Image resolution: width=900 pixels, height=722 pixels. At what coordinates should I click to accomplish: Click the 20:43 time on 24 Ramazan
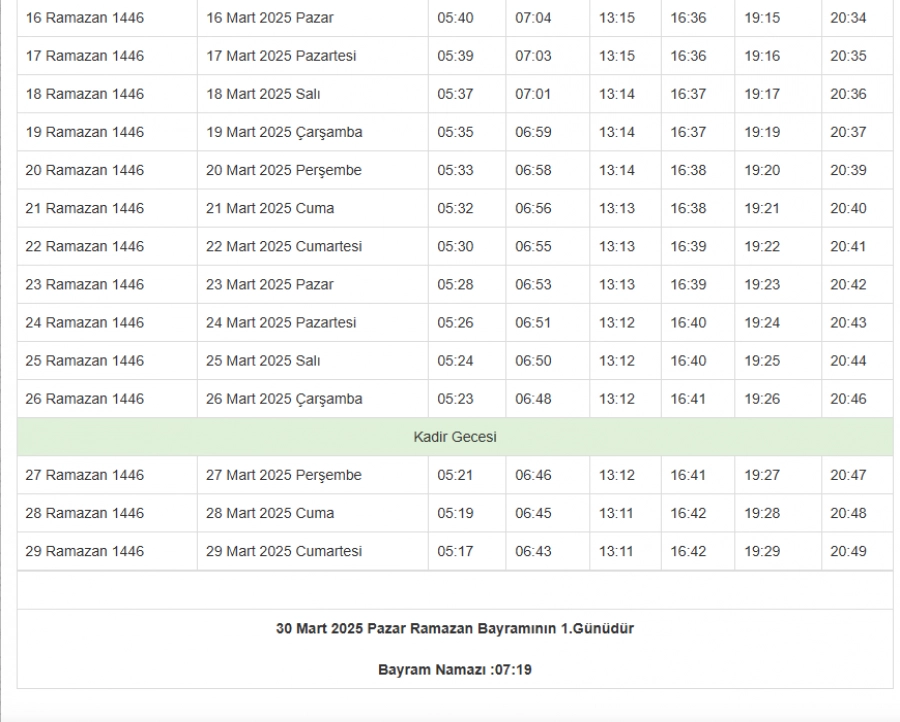[x=848, y=322]
